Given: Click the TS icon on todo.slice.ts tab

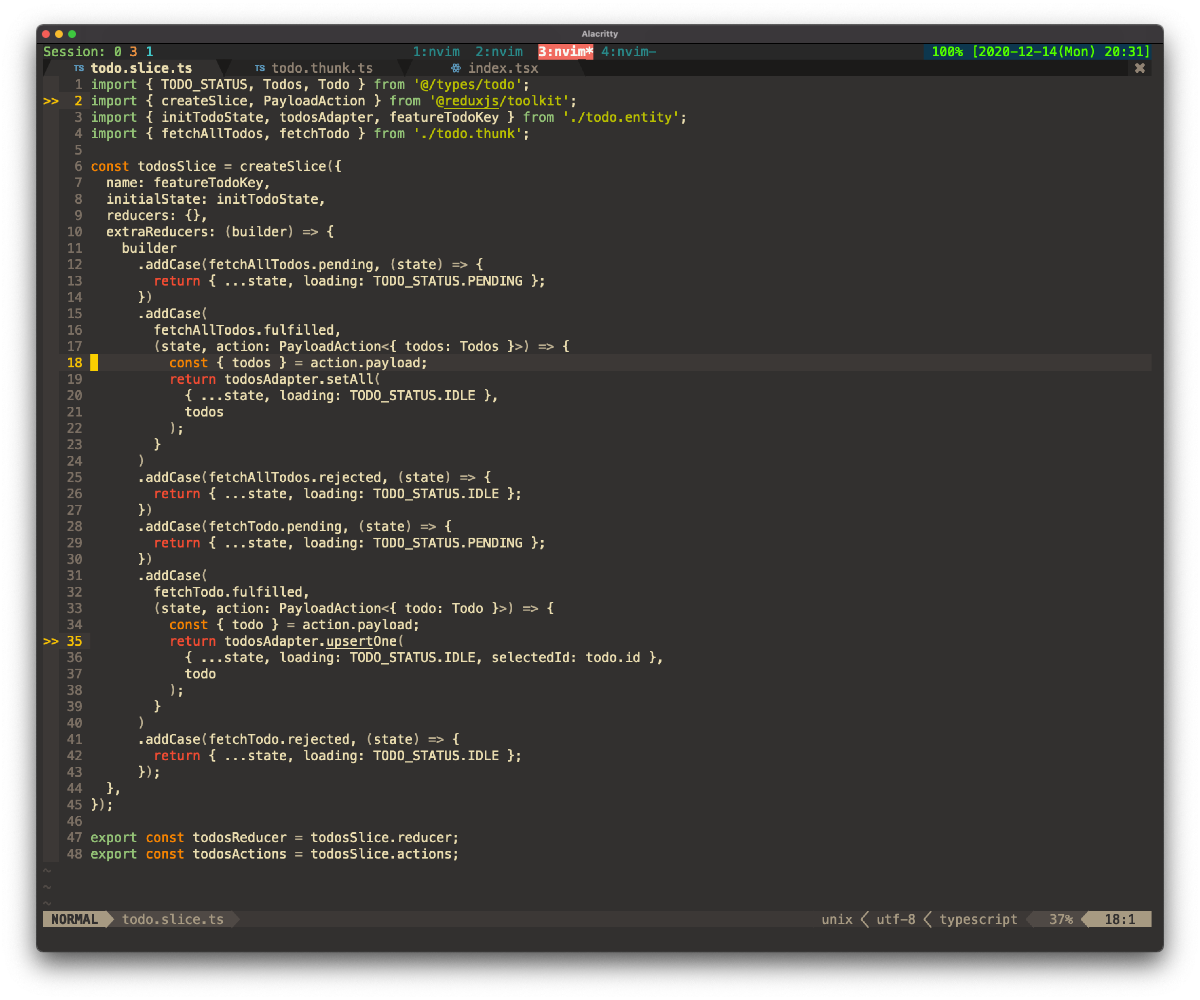Looking at the screenshot, I should (x=79, y=68).
